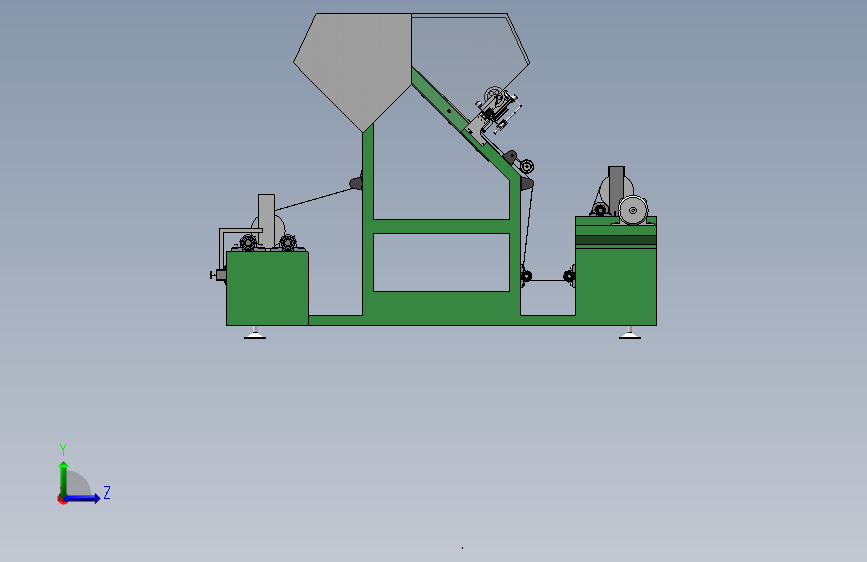
Task: Pick the left sprocket on the left cabinet
Action: [x=248, y=242]
